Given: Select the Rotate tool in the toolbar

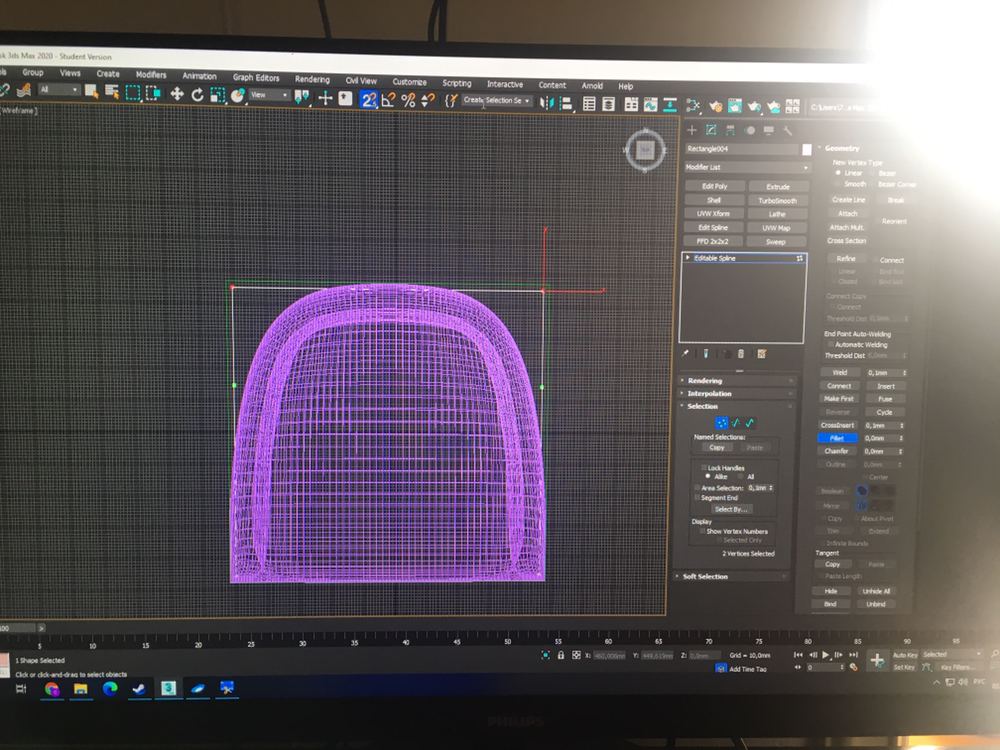Looking at the screenshot, I should 198,95.
